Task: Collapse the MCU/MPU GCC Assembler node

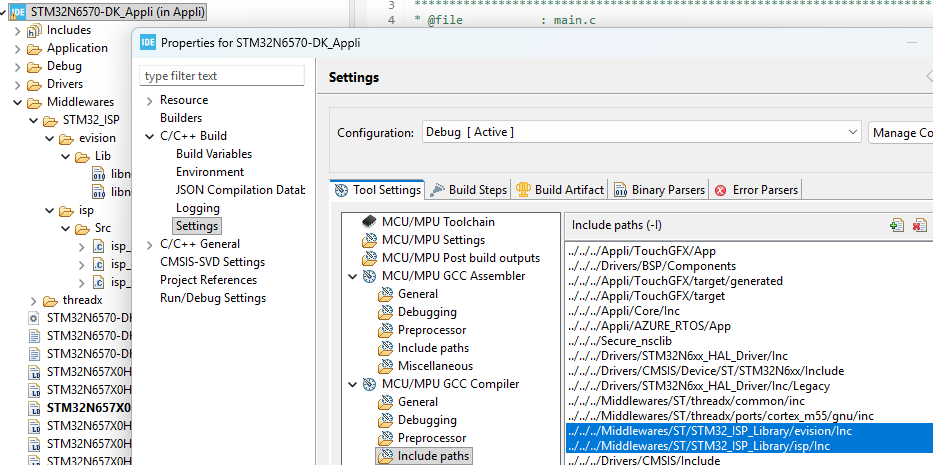Action: (x=352, y=276)
